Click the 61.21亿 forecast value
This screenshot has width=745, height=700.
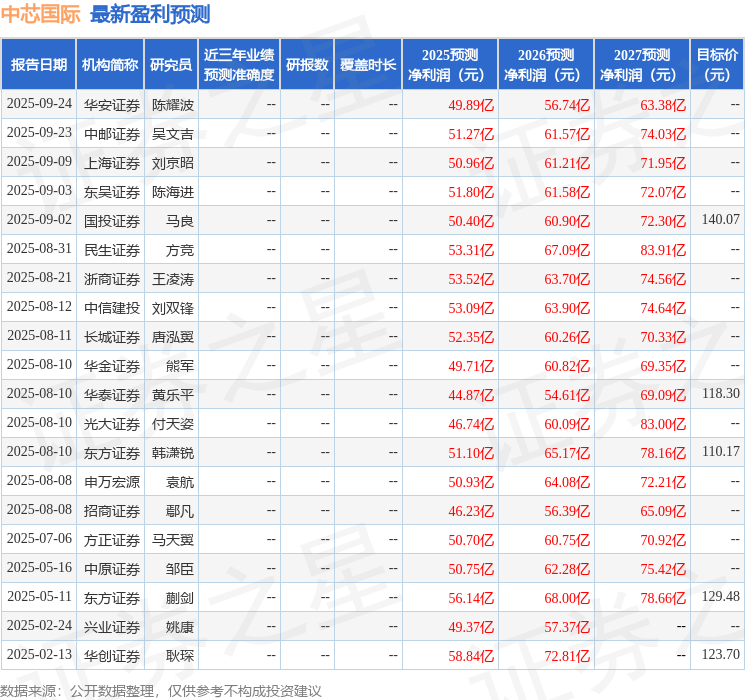click(x=567, y=163)
